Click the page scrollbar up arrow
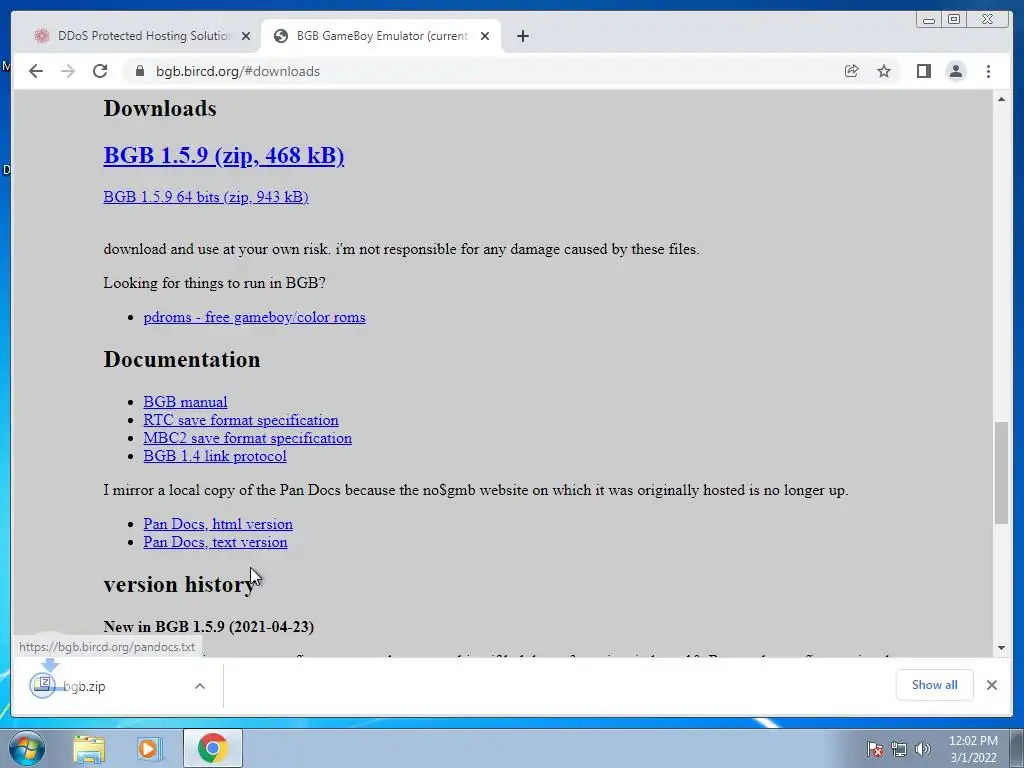This screenshot has width=1024, height=768. [1001, 99]
